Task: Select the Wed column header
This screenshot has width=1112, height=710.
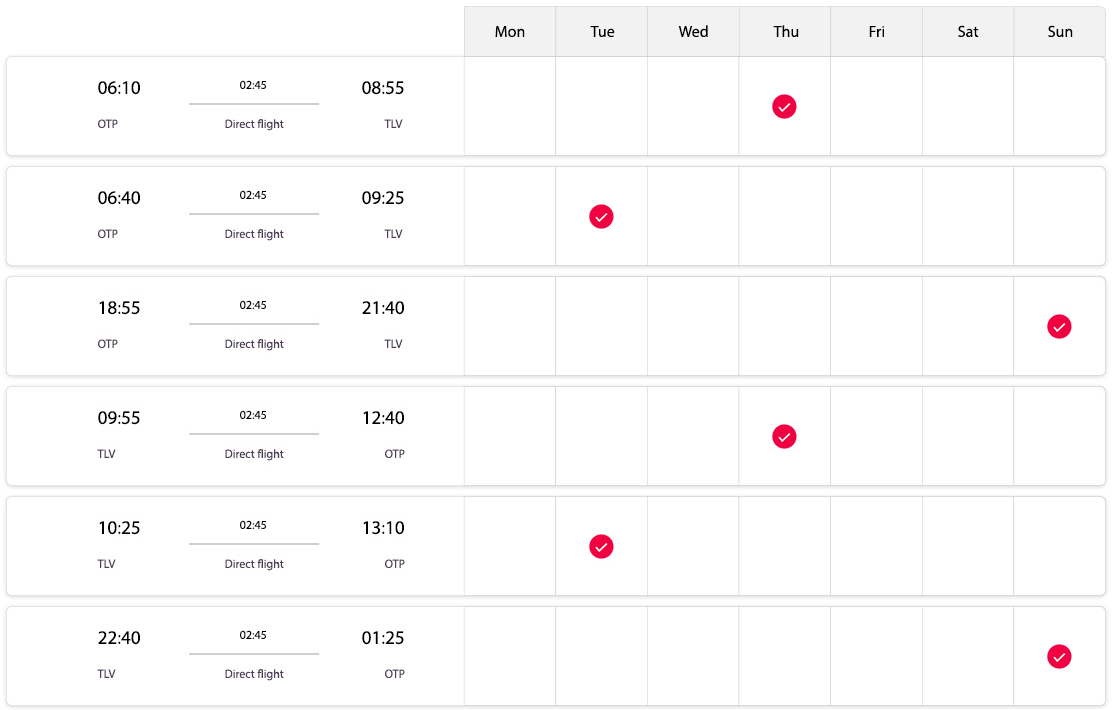Action: [693, 31]
